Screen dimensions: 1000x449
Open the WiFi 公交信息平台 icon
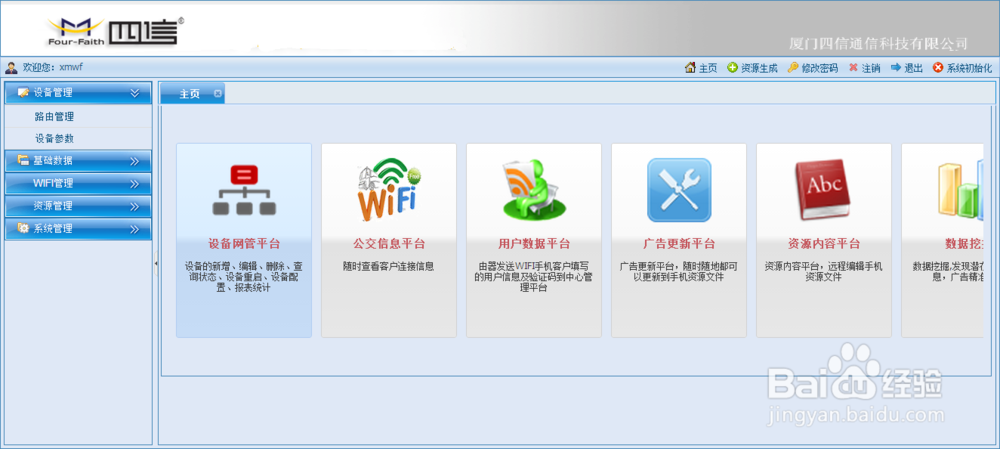tap(389, 189)
